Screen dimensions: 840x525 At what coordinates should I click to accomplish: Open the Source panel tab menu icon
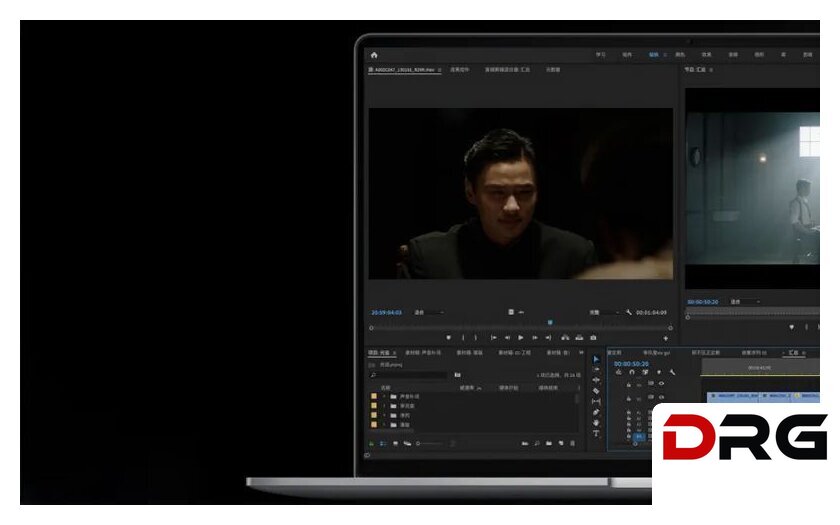(x=440, y=70)
